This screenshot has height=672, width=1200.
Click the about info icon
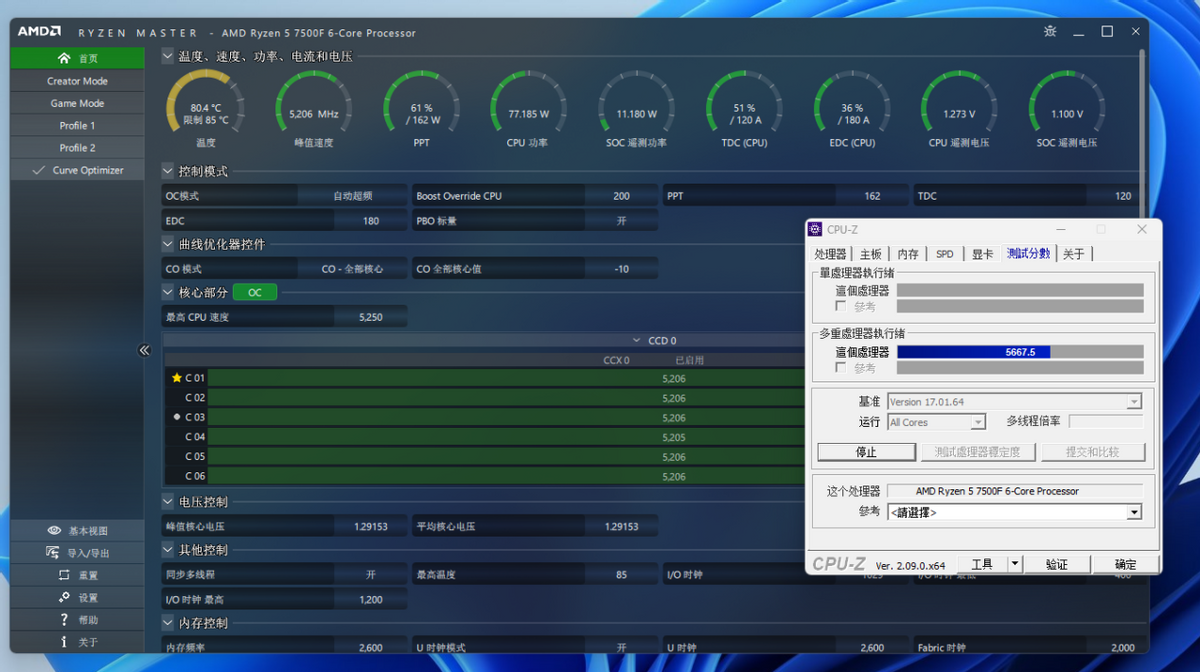(64, 642)
